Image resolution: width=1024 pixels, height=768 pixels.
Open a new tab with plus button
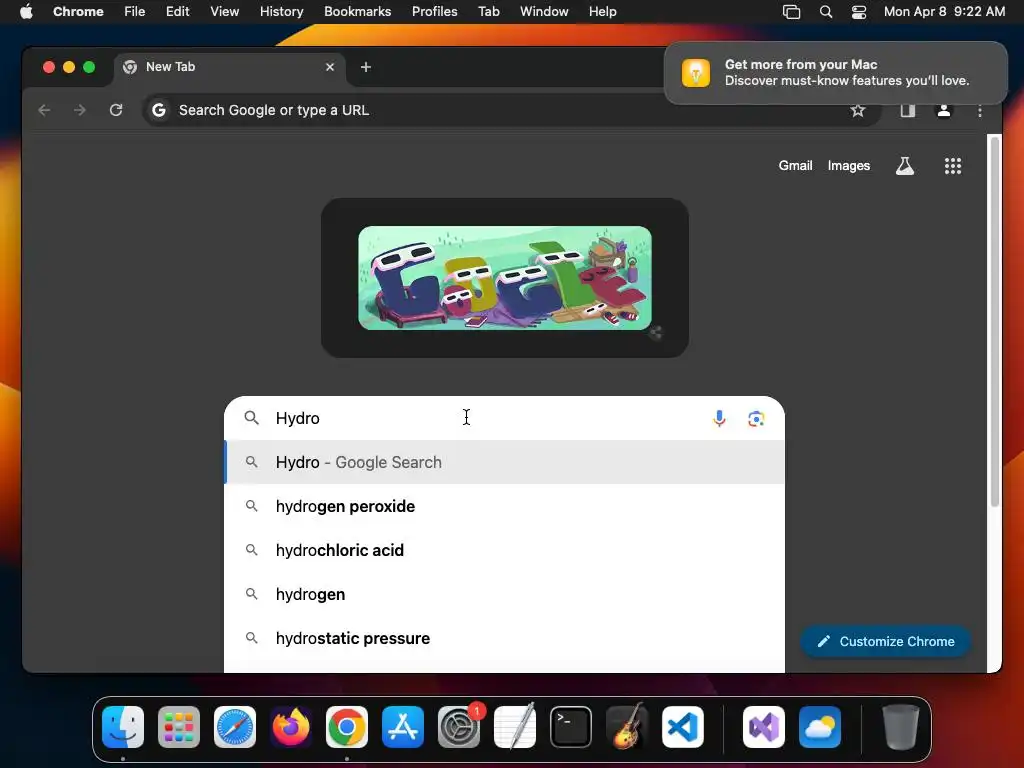coord(366,67)
